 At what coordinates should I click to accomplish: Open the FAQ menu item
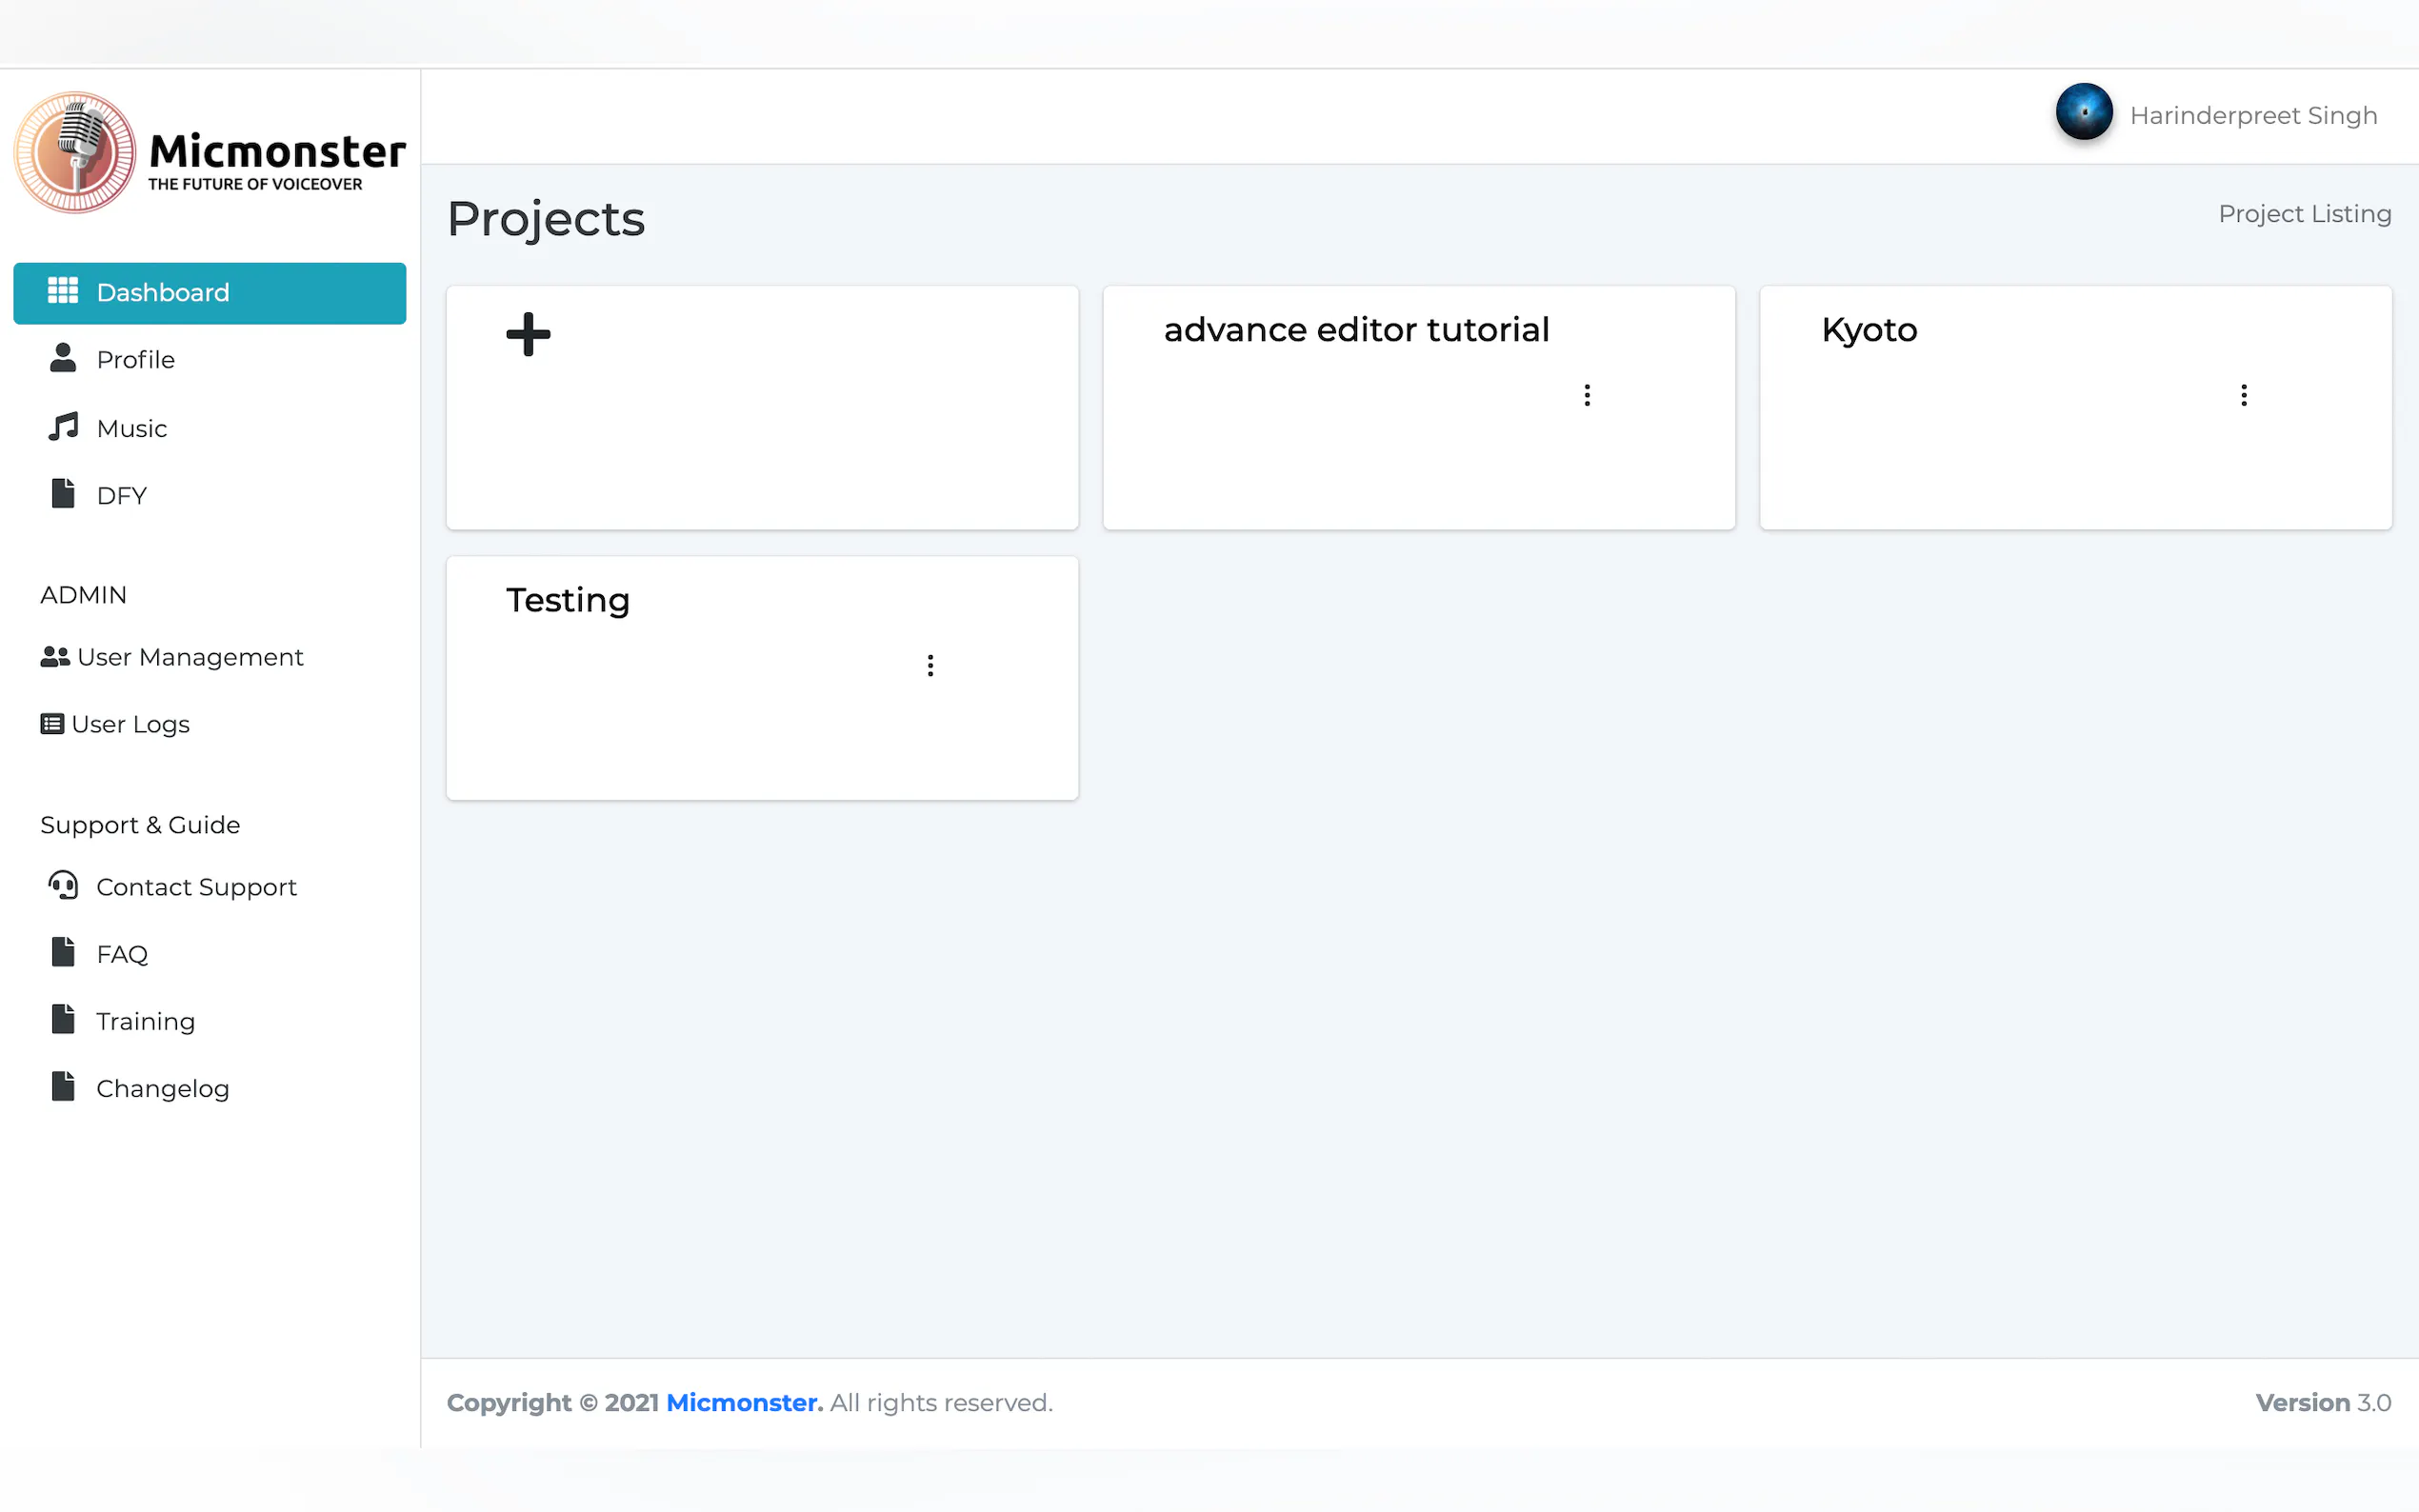[x=122, y=954]
